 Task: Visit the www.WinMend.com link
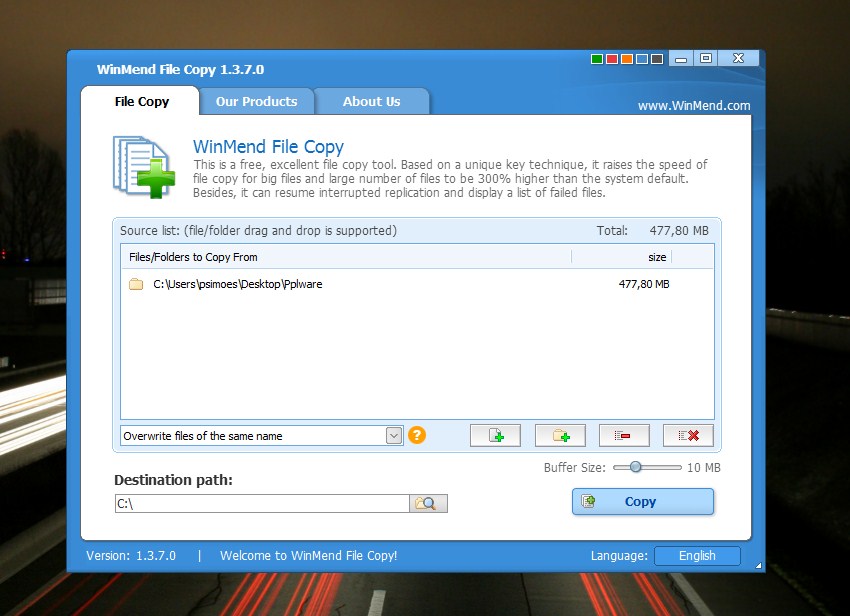click(694, 106)
